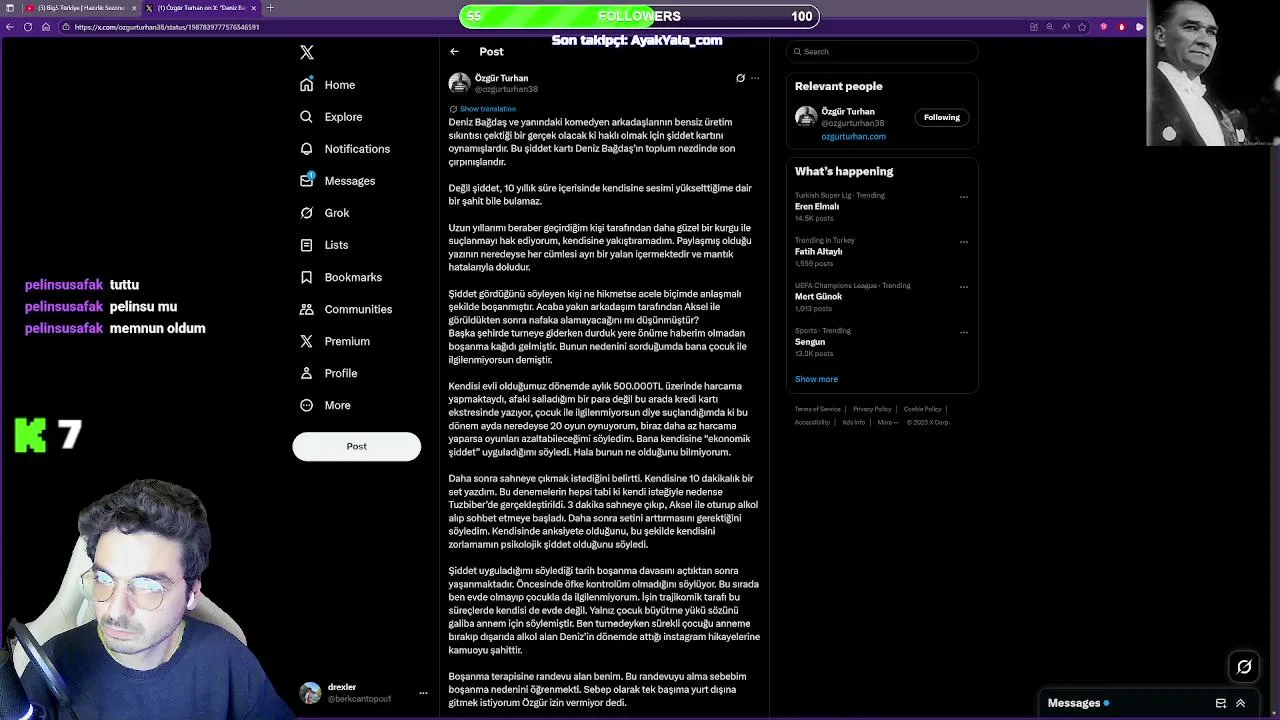Open the More circle icon

307,405
